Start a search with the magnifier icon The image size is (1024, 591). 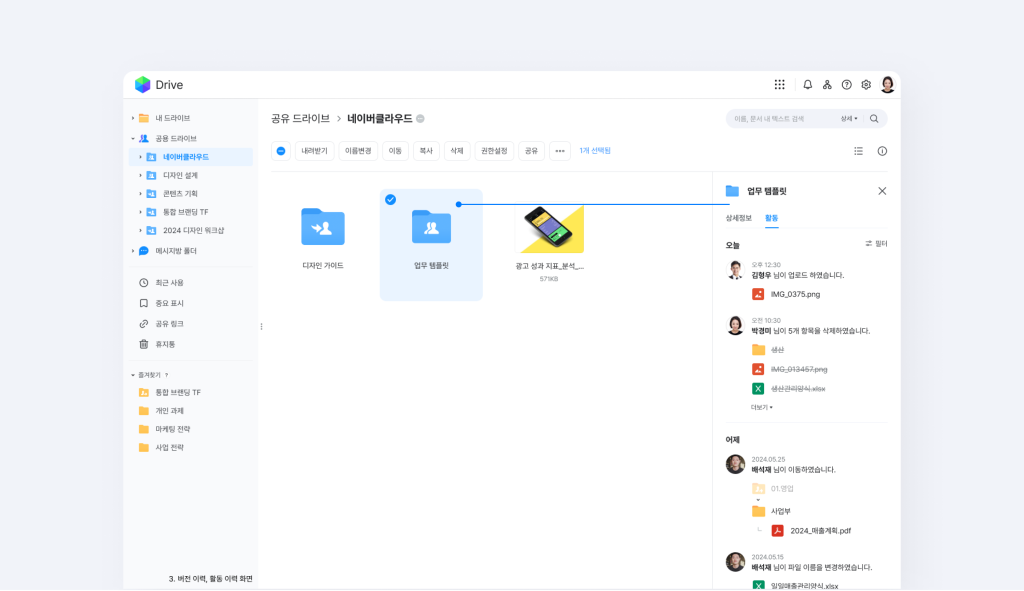click(x=872, y=118)
